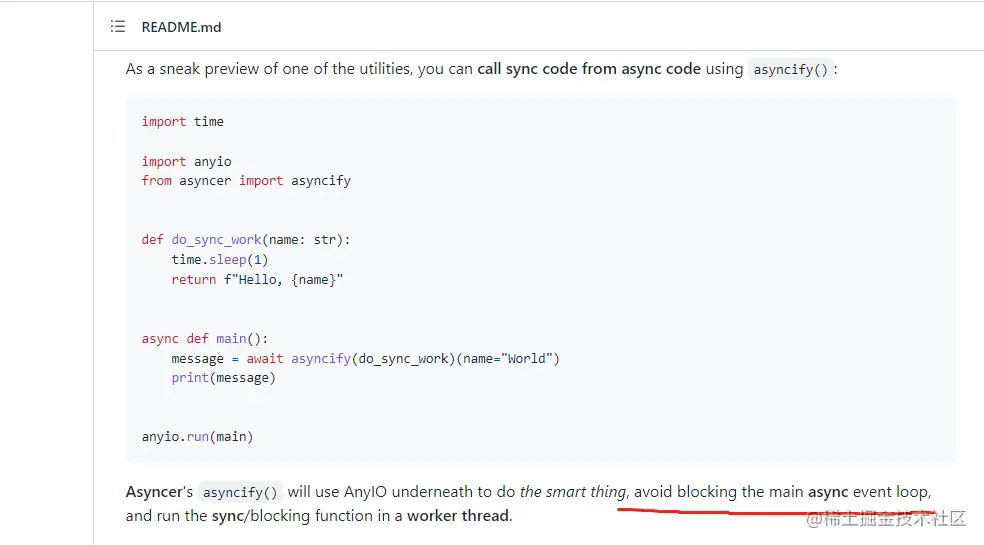This screenshot has height=545, width=984.
Task: Click the anyio.run(main) code line
Action: pos(198,436)
